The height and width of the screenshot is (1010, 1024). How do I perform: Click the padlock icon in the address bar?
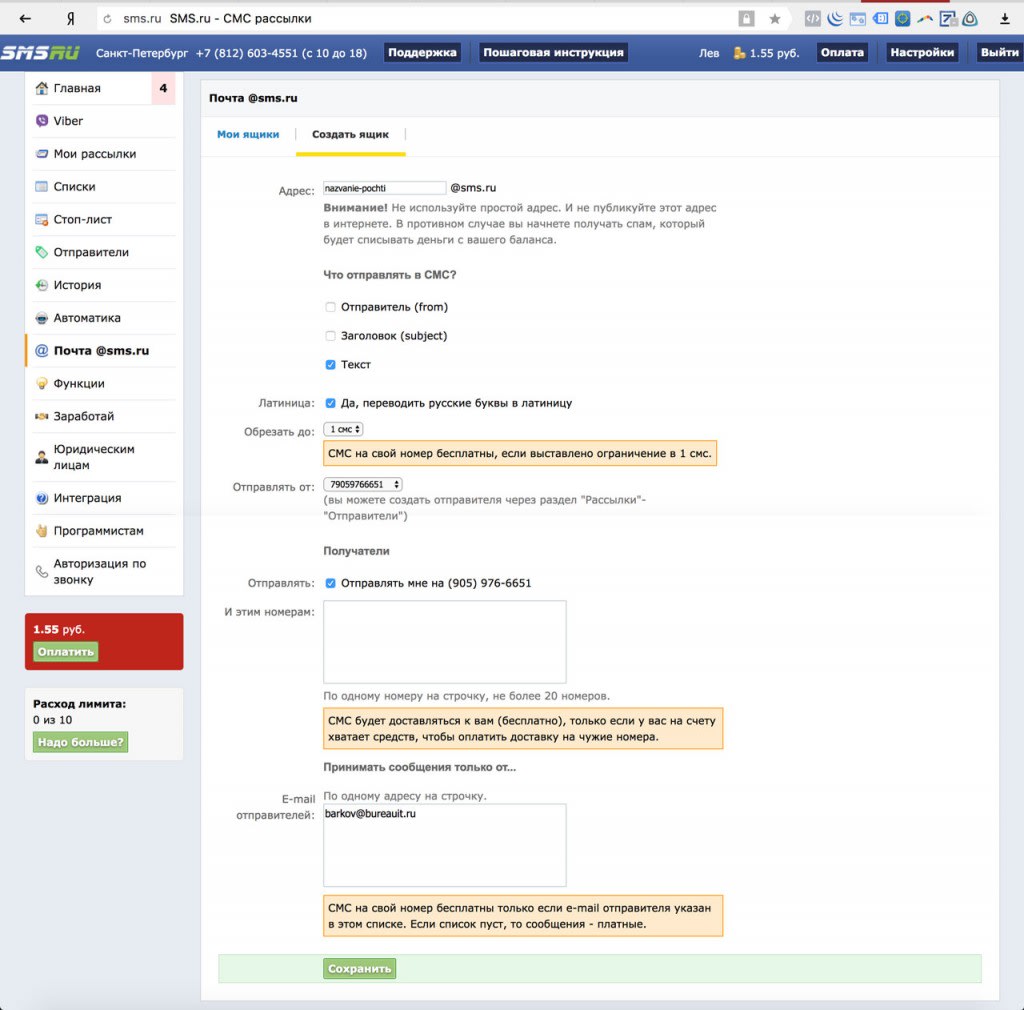[746, 19]
